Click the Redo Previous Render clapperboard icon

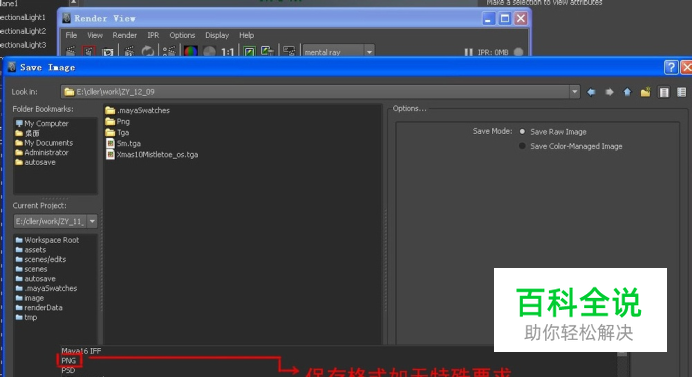coord(71,51)
